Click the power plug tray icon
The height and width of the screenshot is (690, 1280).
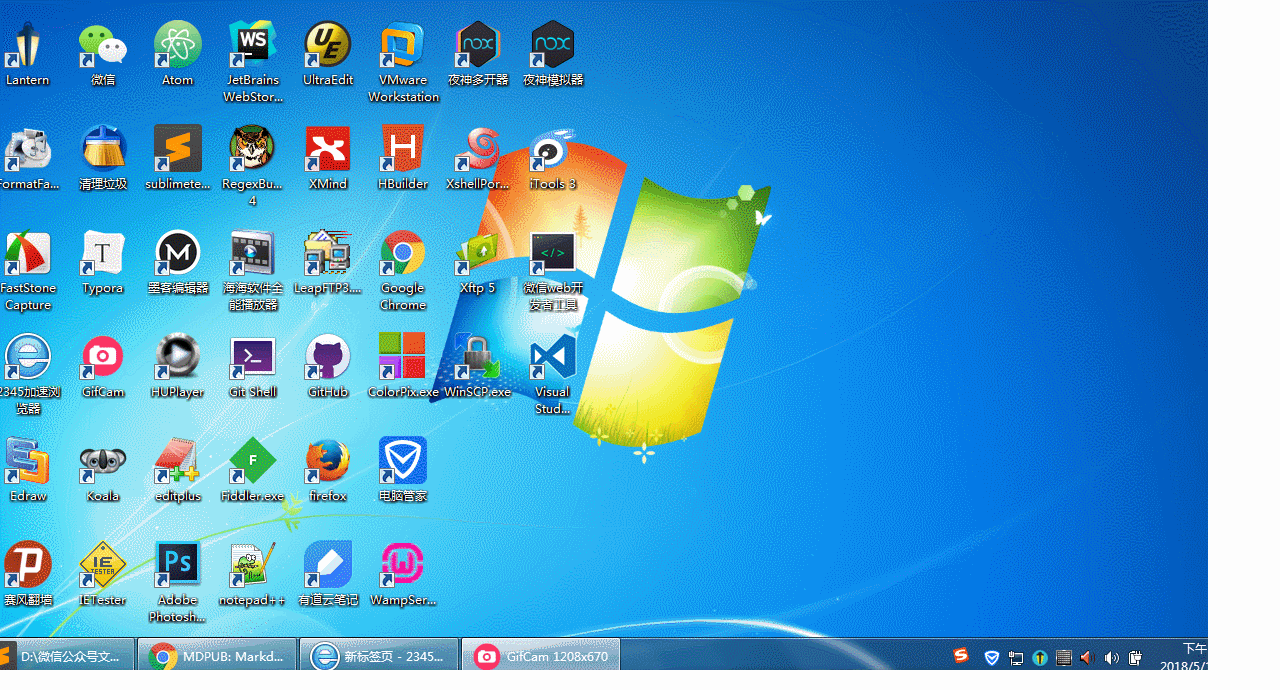click(1136, 658)
